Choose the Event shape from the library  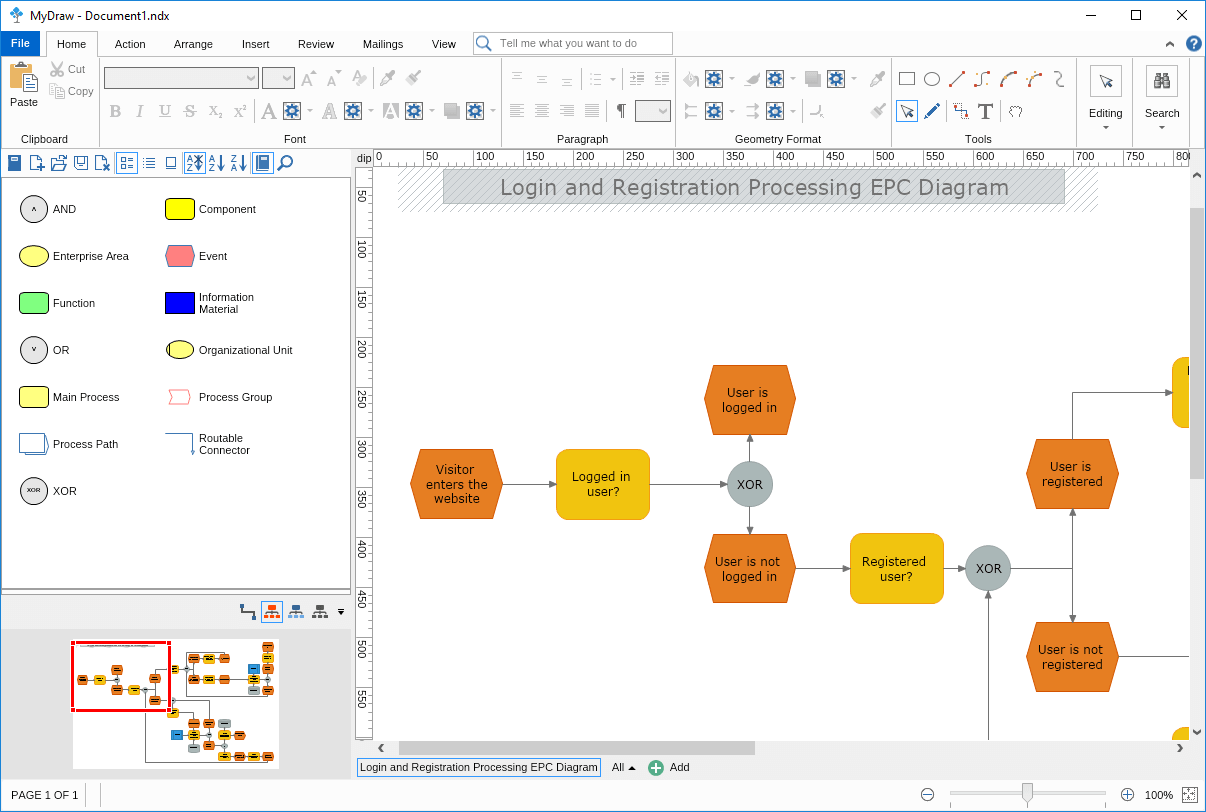click(179, 256)
